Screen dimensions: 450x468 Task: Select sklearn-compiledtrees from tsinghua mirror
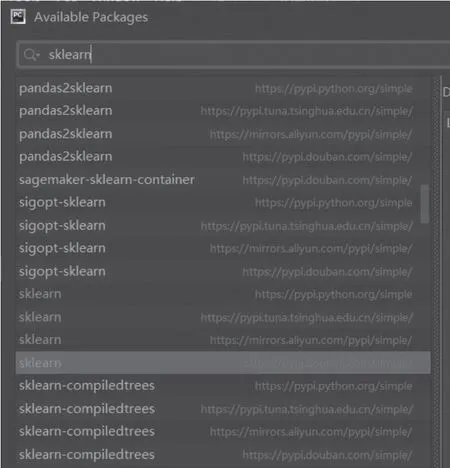(x=223, y=409)
